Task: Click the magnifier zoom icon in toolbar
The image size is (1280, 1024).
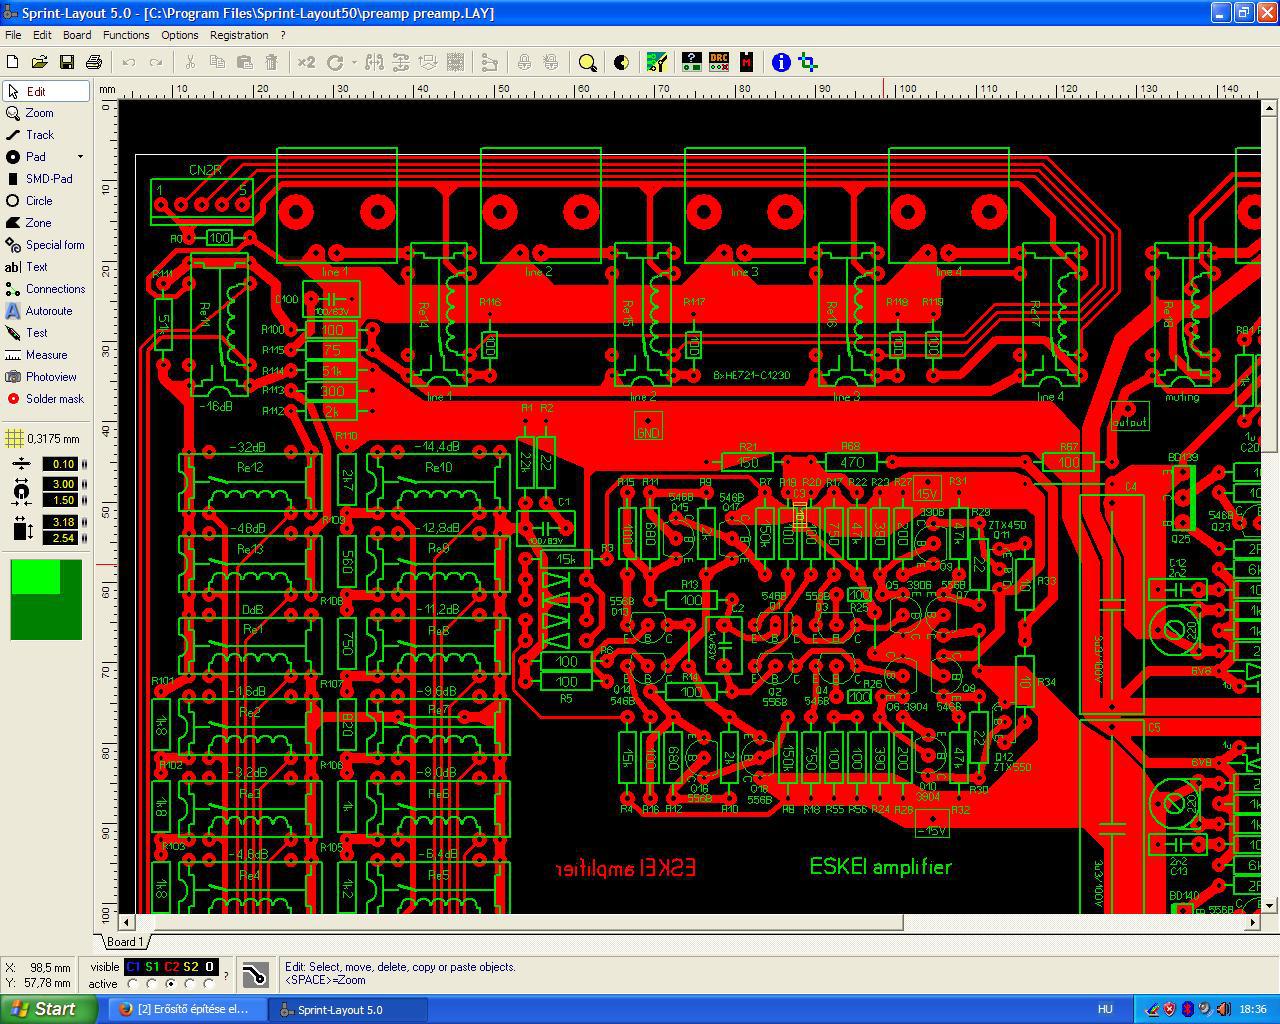Action: [x=588, y=62]
